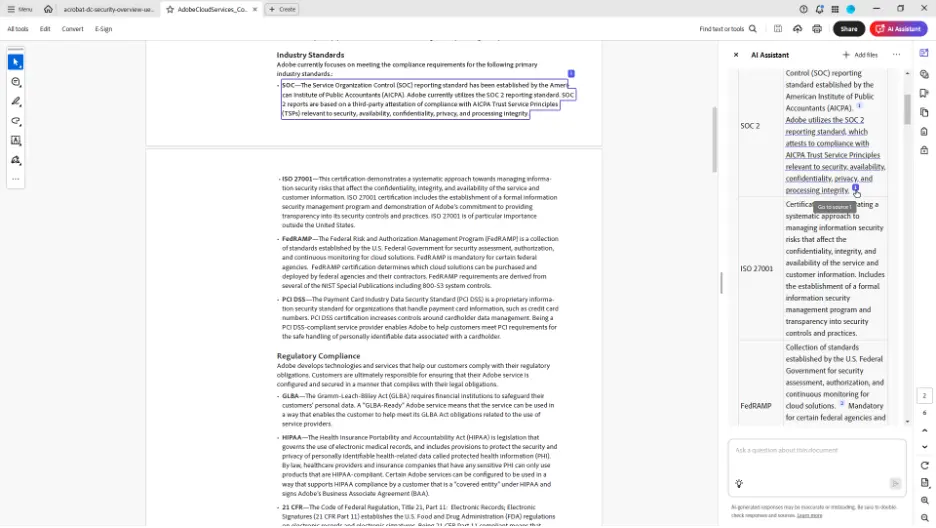
Task: Open the page display options icon
Action: [925, 483]
